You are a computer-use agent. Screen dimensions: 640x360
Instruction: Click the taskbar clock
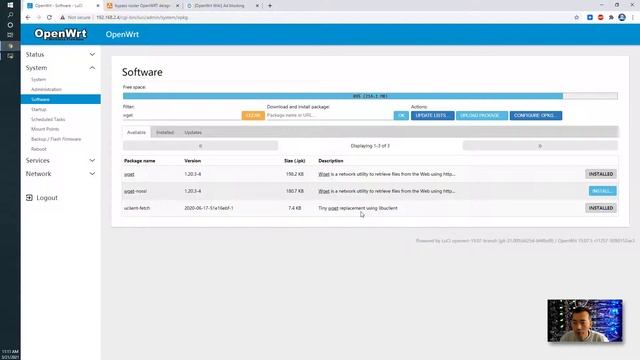[10, 354]
